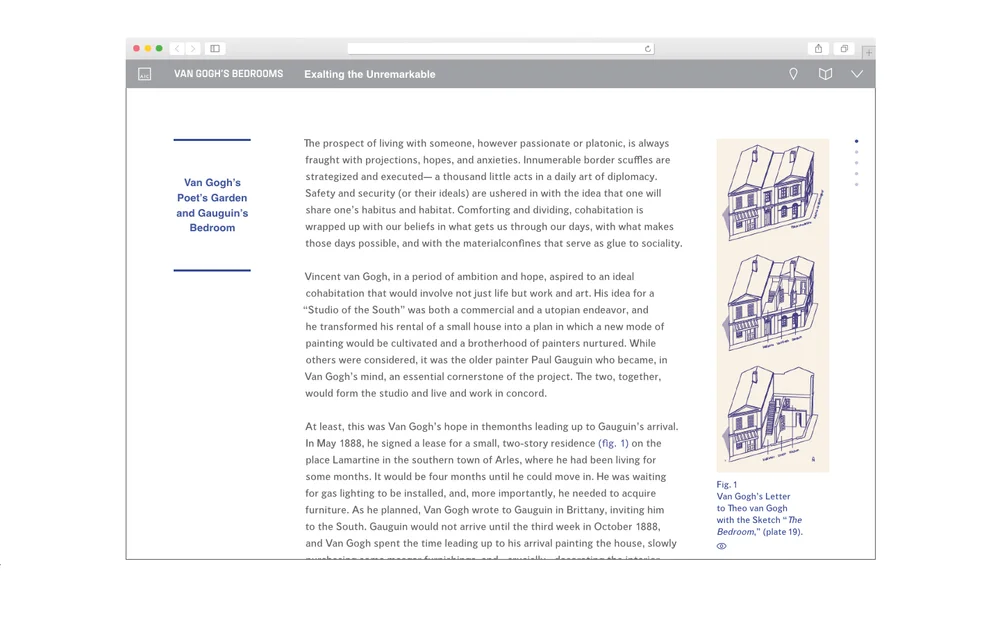Image resolution: width=1000 pixels, height=625 pixels.
Task: Open VAN GOGH'S BEDROOMS title link
Action: pyautogui.click(x=228, y=74)
